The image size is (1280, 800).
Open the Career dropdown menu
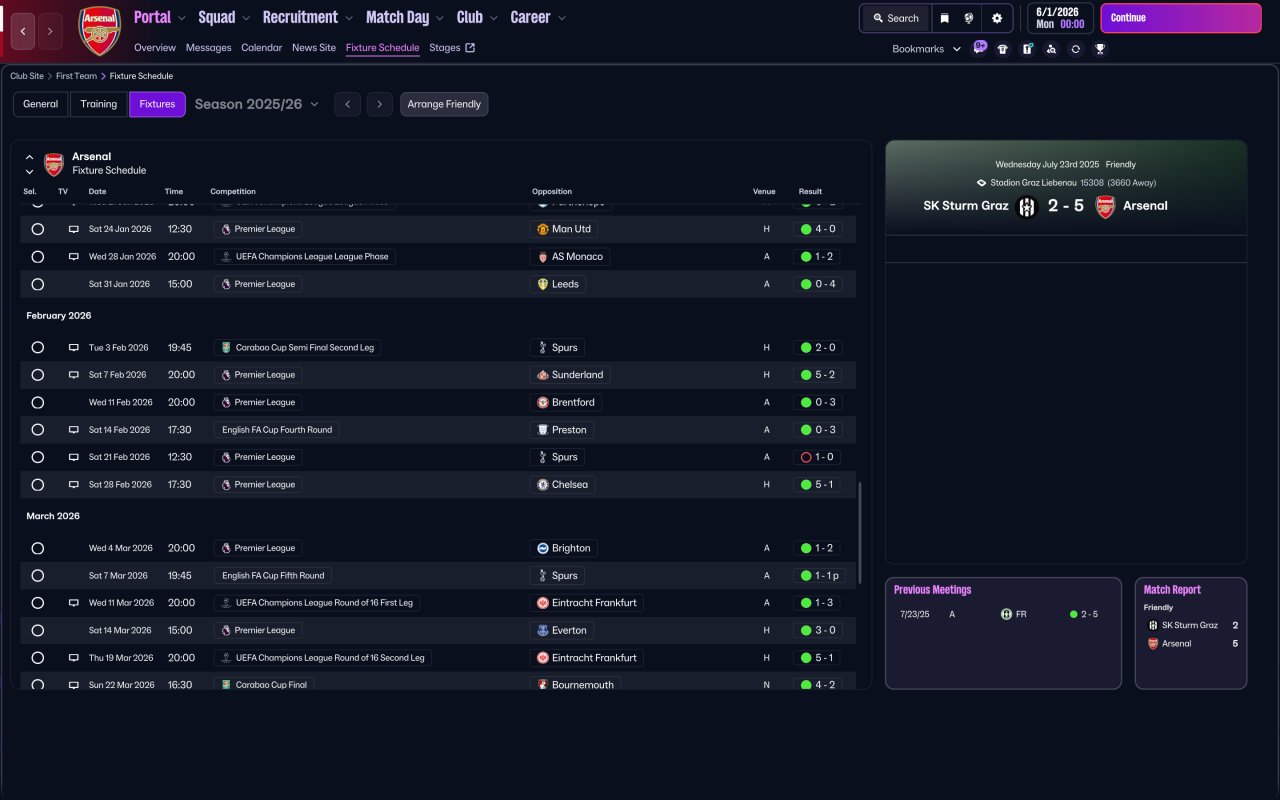point(538,17)
